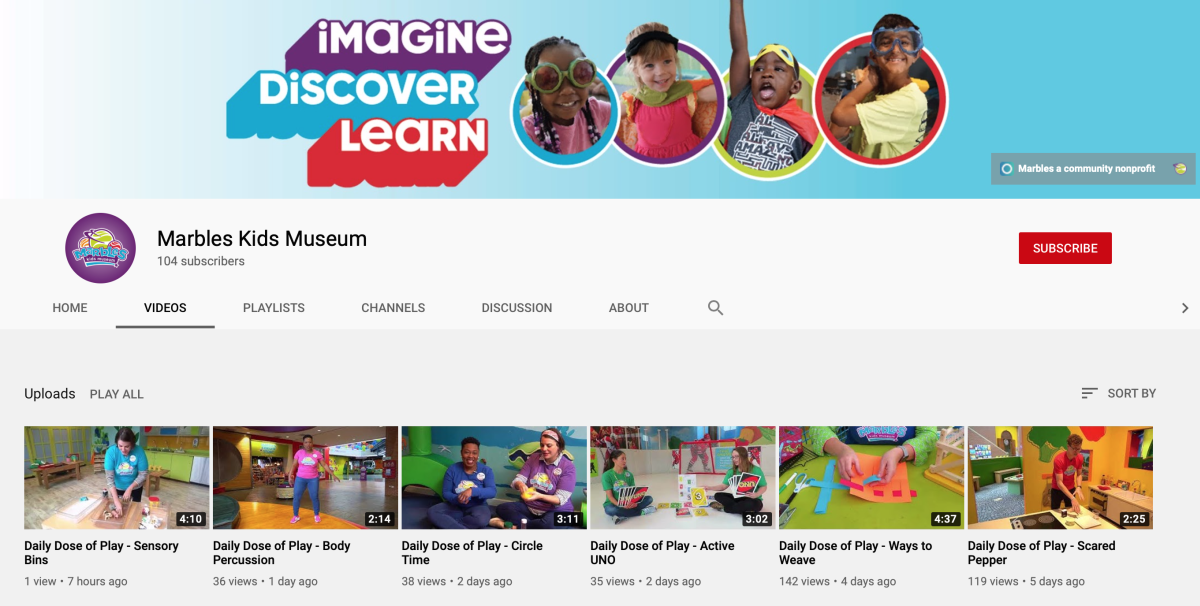Open the Home tab

pos(70,308)
